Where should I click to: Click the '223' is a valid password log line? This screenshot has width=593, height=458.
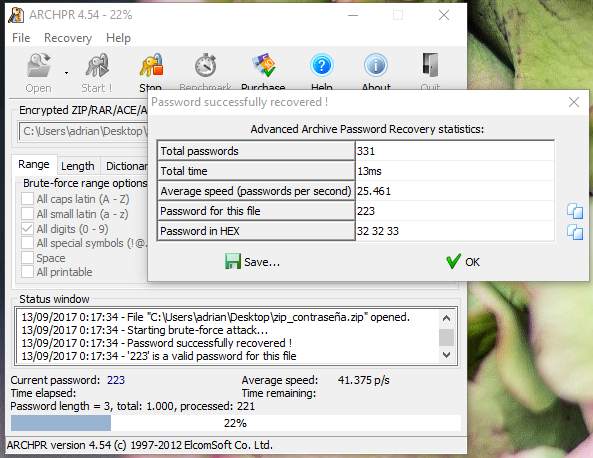159,356
